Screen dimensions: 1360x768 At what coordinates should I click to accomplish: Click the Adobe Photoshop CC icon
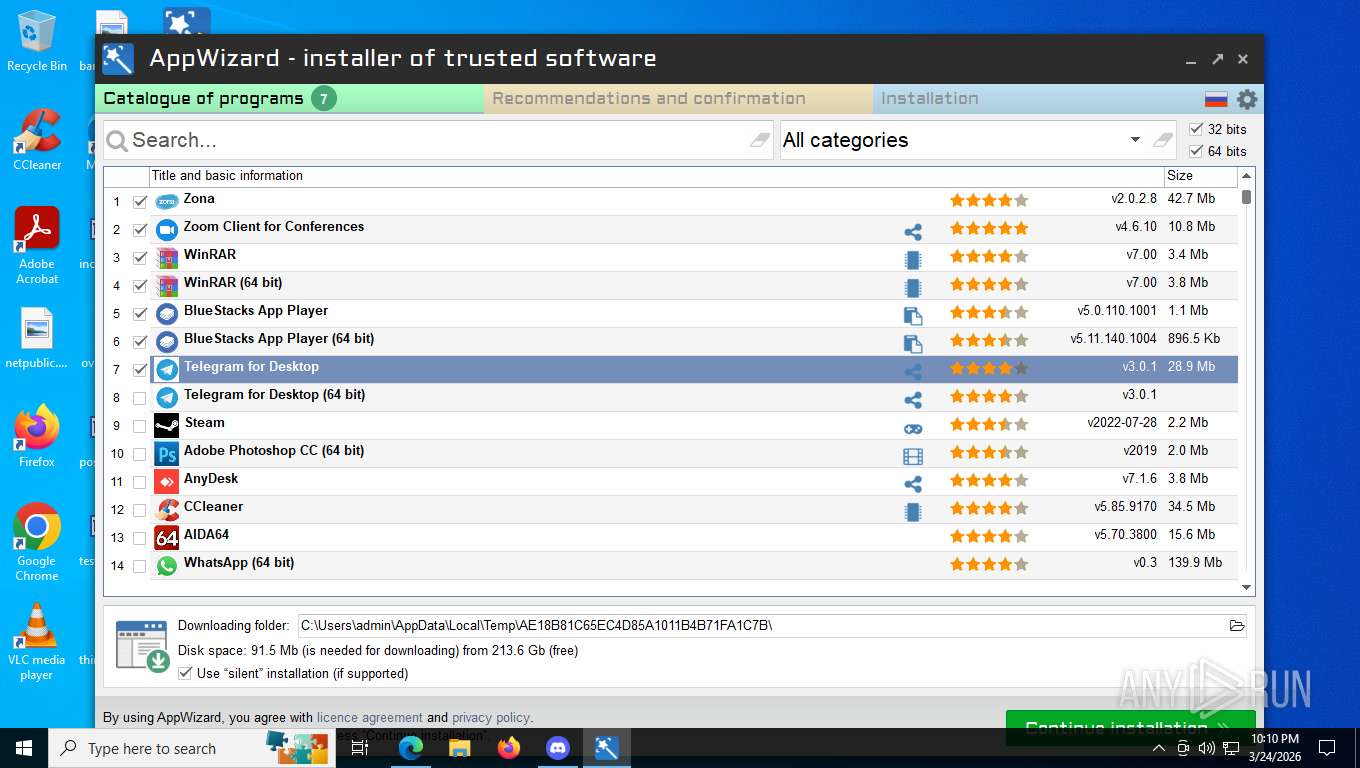[167, 453]
